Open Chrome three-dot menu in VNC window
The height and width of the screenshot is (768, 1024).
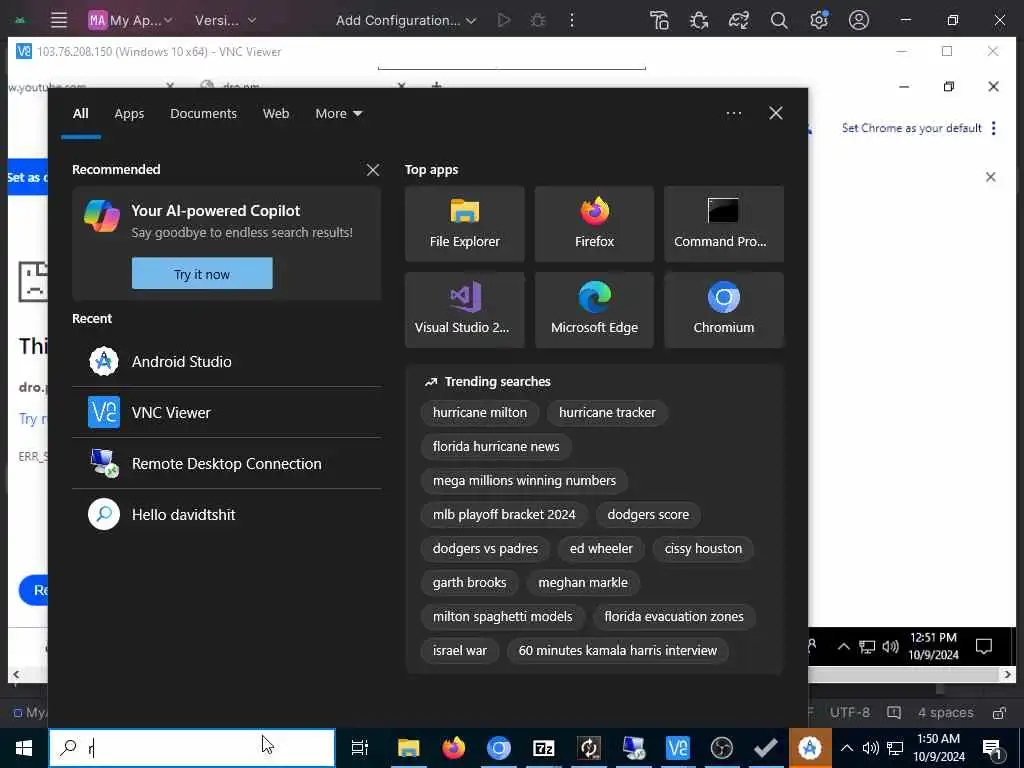pos(994,128)
